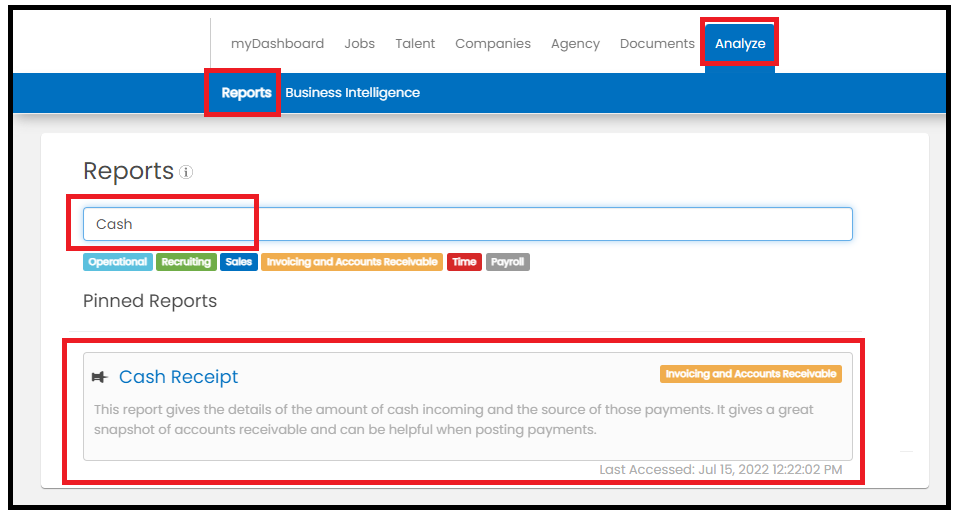Filter by the Invoicing and Accounts Receivable tag below search
Viewport: 955px width, 513px height.
pos(351,262)
